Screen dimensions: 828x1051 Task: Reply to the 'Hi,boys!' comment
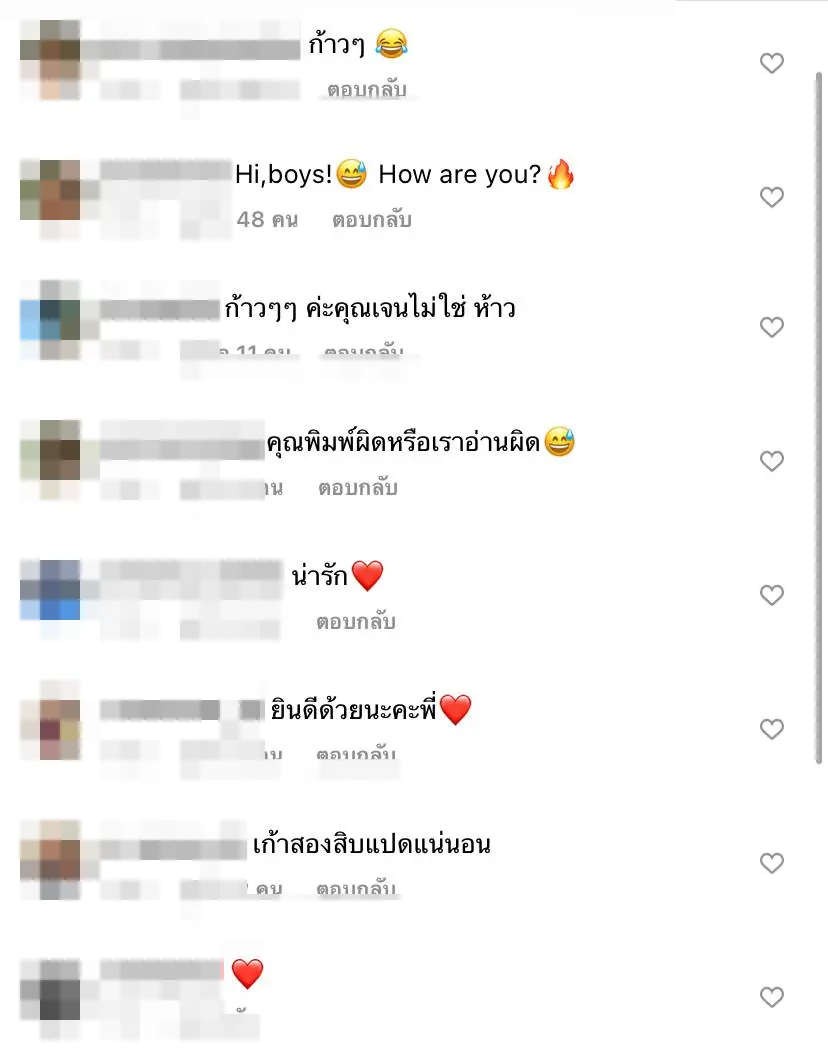tap(372, 219)
